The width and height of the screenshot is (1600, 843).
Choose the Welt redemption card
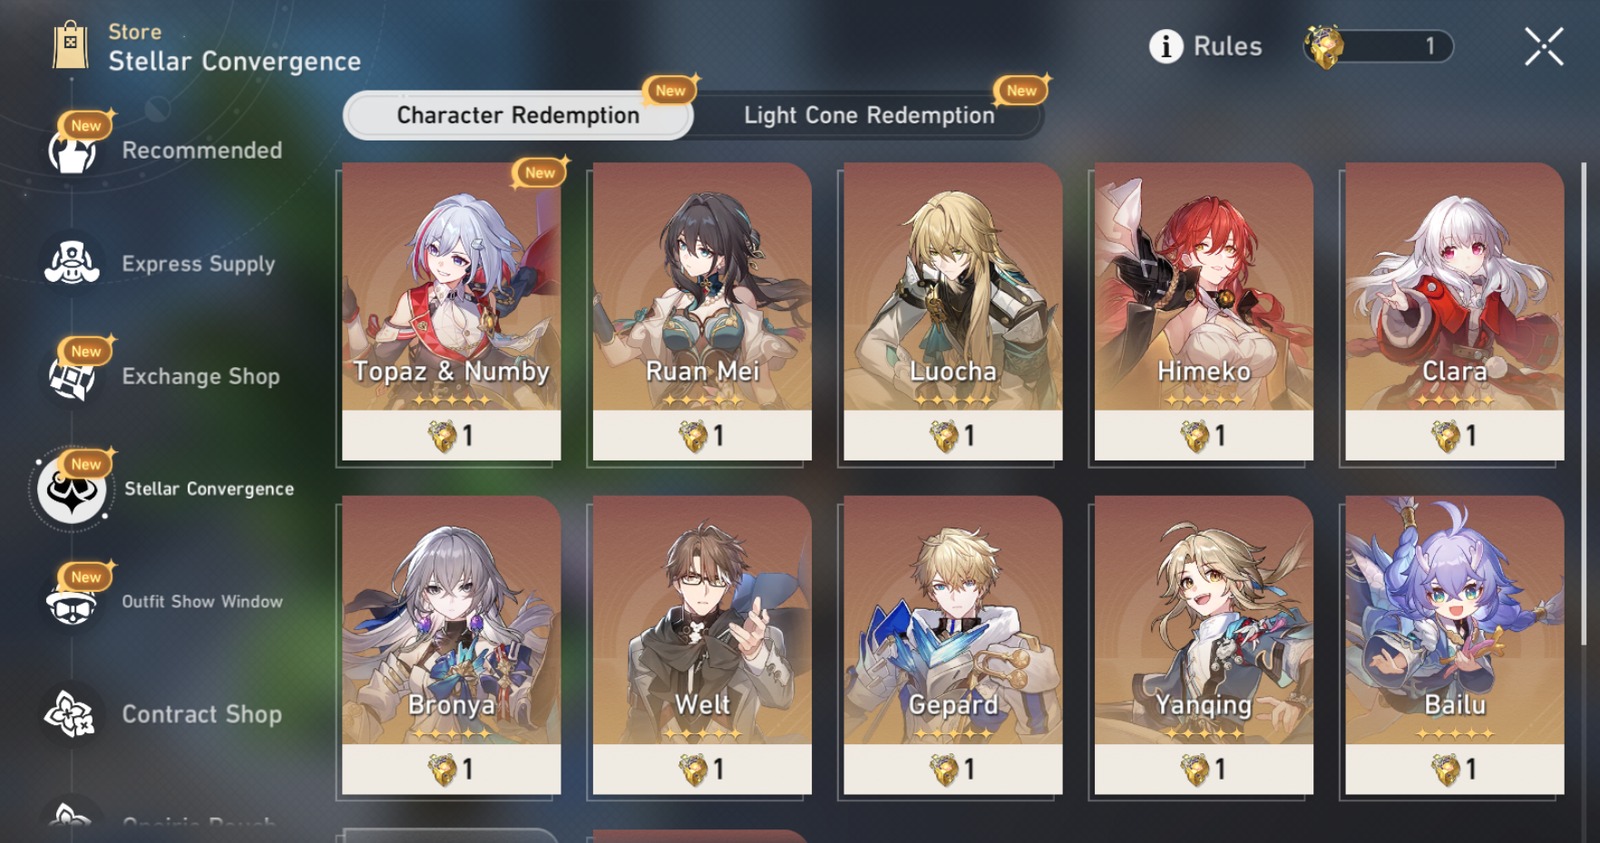[702, 645]
